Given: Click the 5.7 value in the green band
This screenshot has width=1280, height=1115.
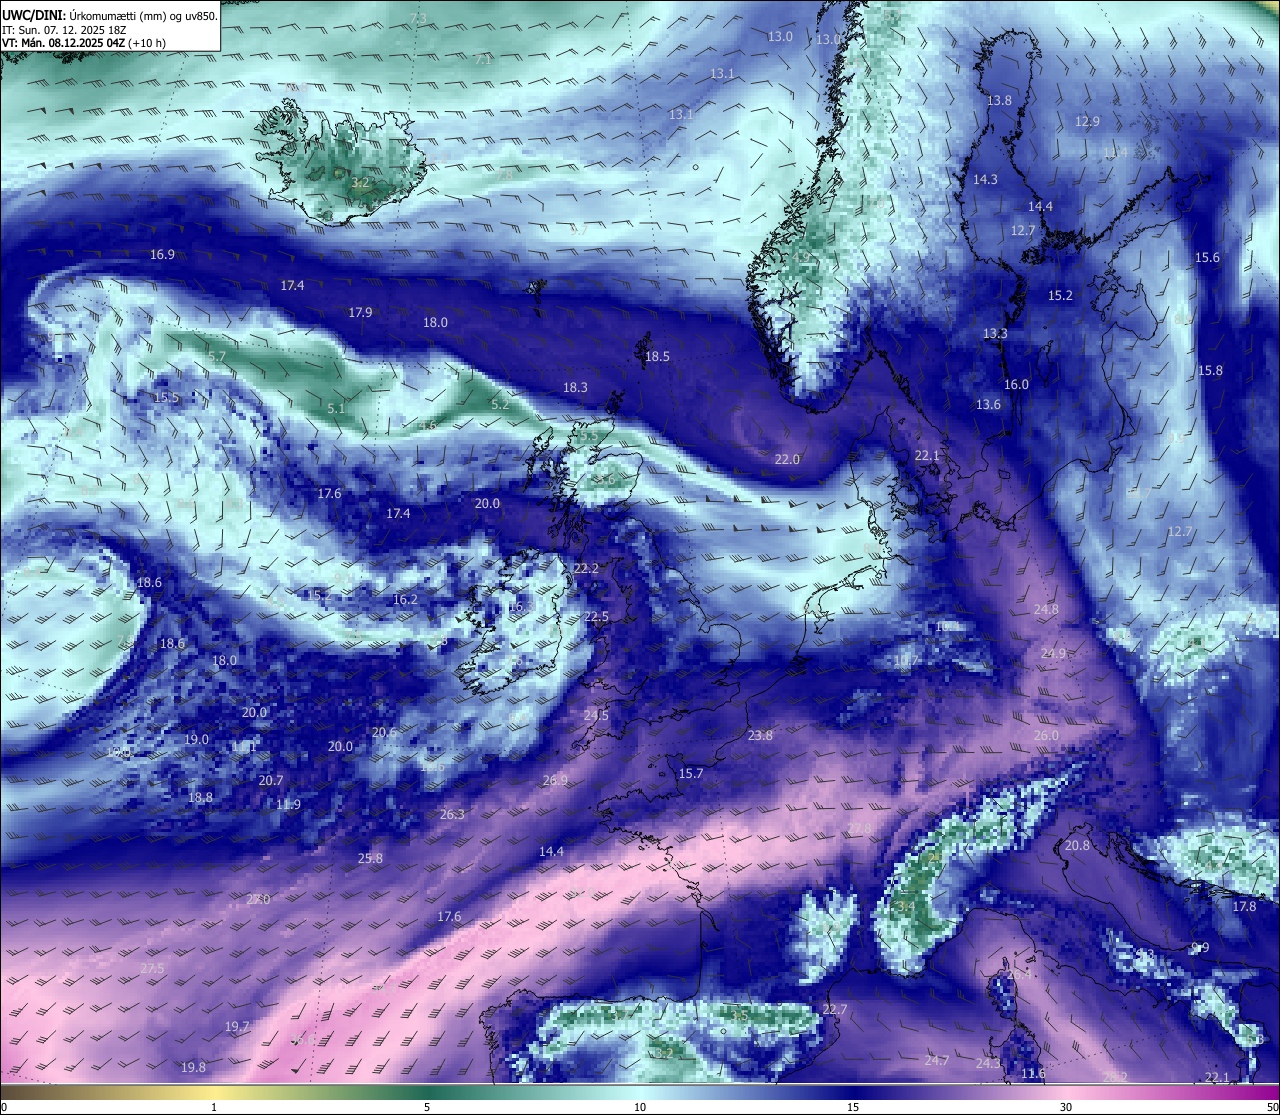Looking at the screenshot, I should click(217, 357).
